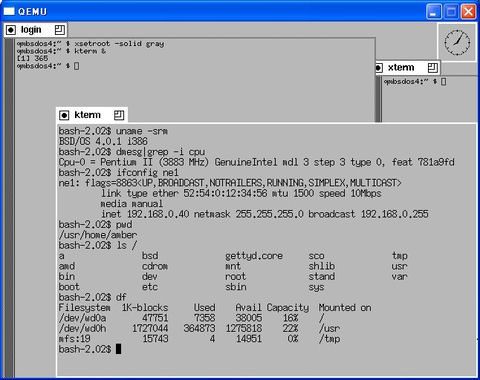The image size is (480, 380).
Task: Click the analog xclock
Action: coord(457,42)
